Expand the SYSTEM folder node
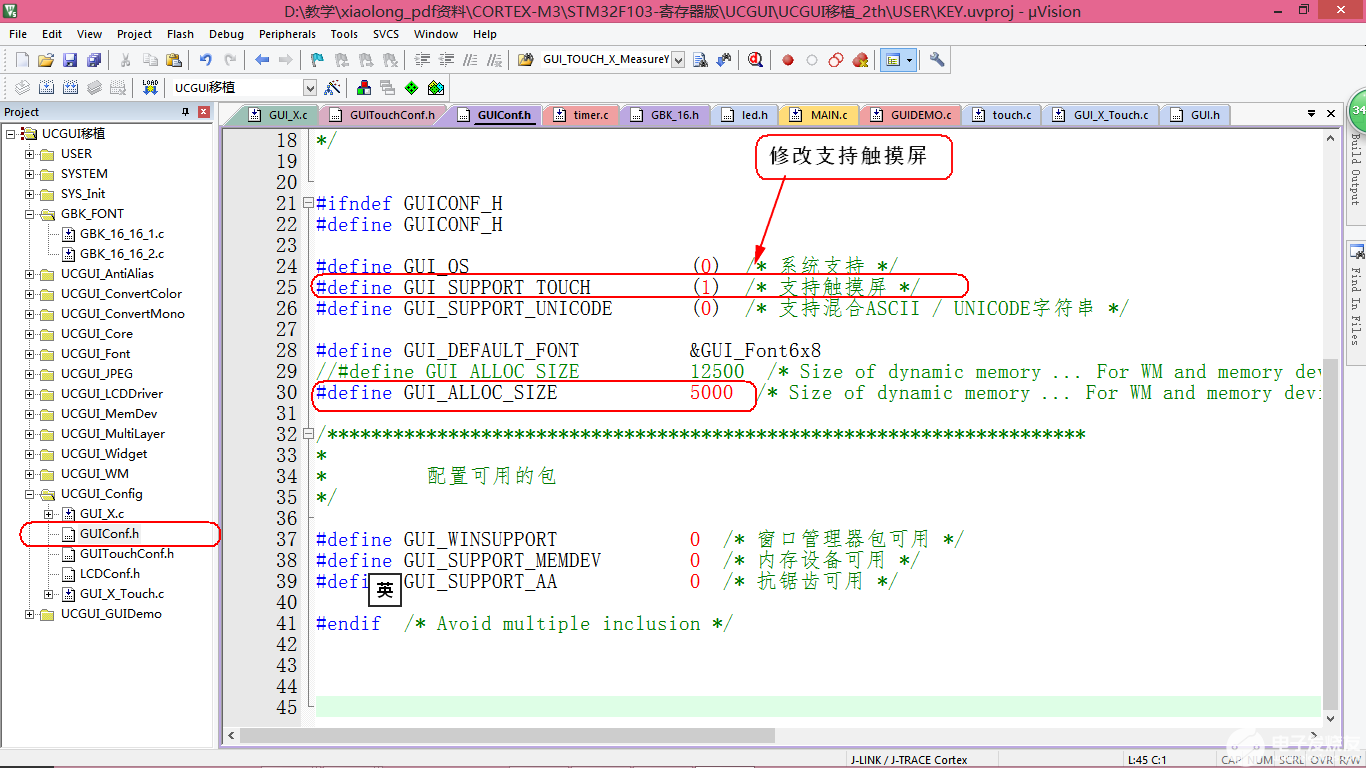Screen dimensions: 1366x768 point(29,174)
